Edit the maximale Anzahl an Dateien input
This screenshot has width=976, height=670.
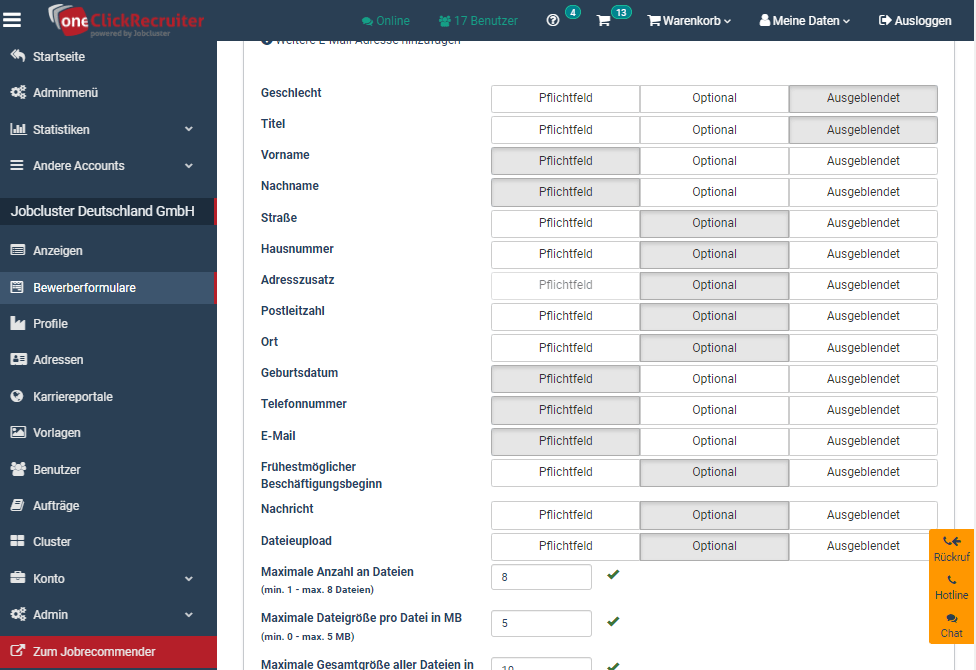pos(540,576)
